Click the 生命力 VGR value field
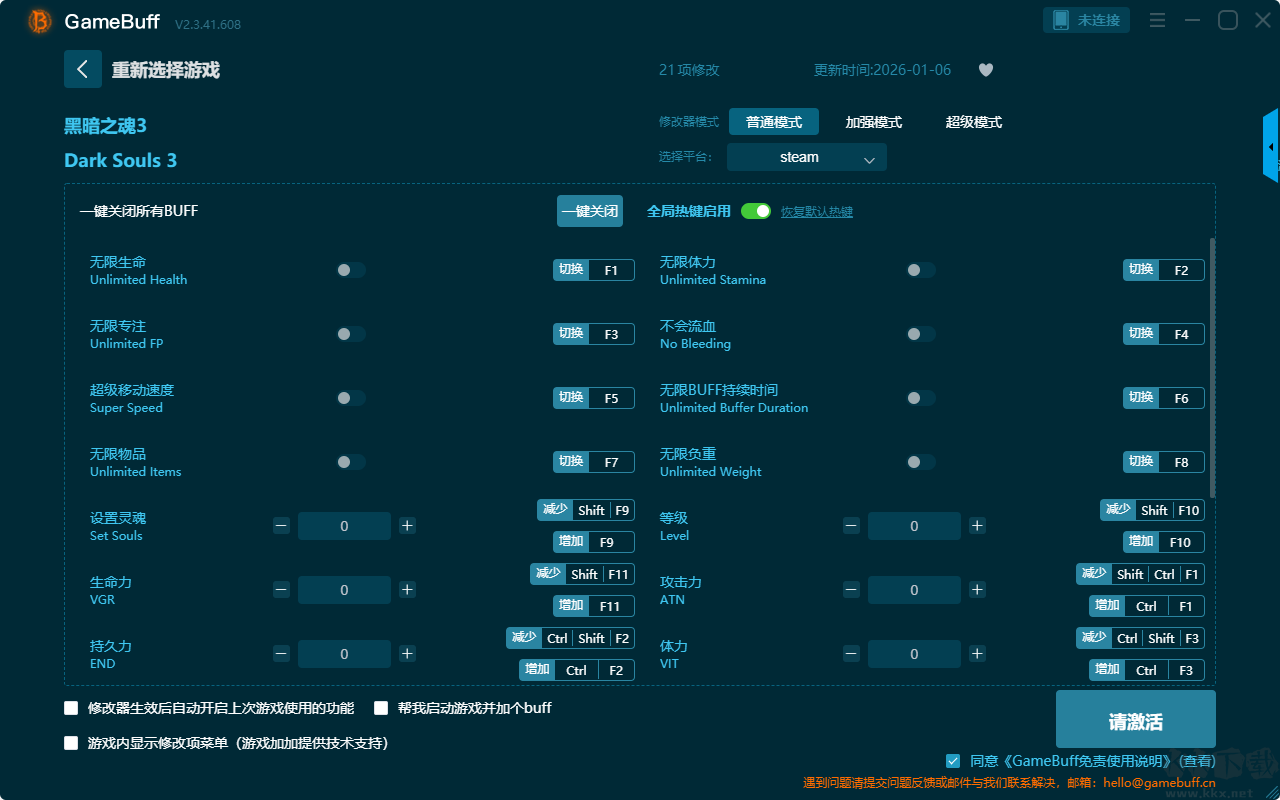 (x=344, y=590)
